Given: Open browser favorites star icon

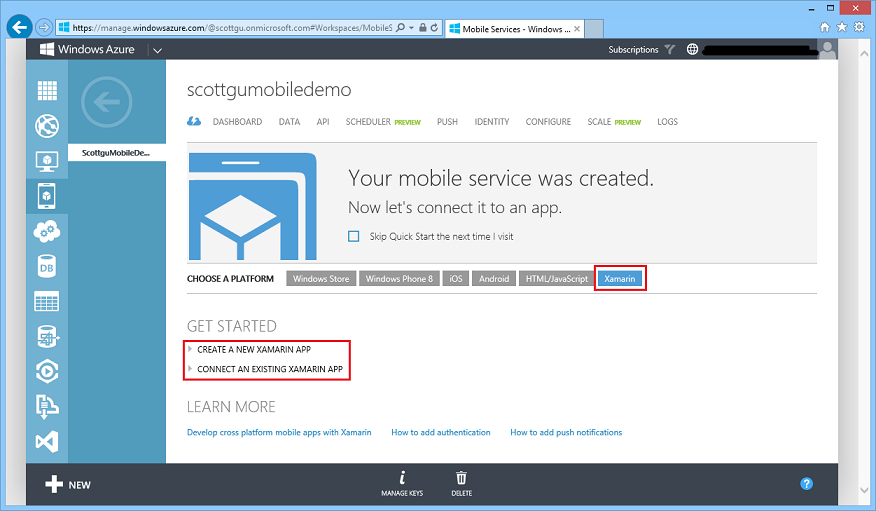Looking at the screenshot, I should 842,27.
